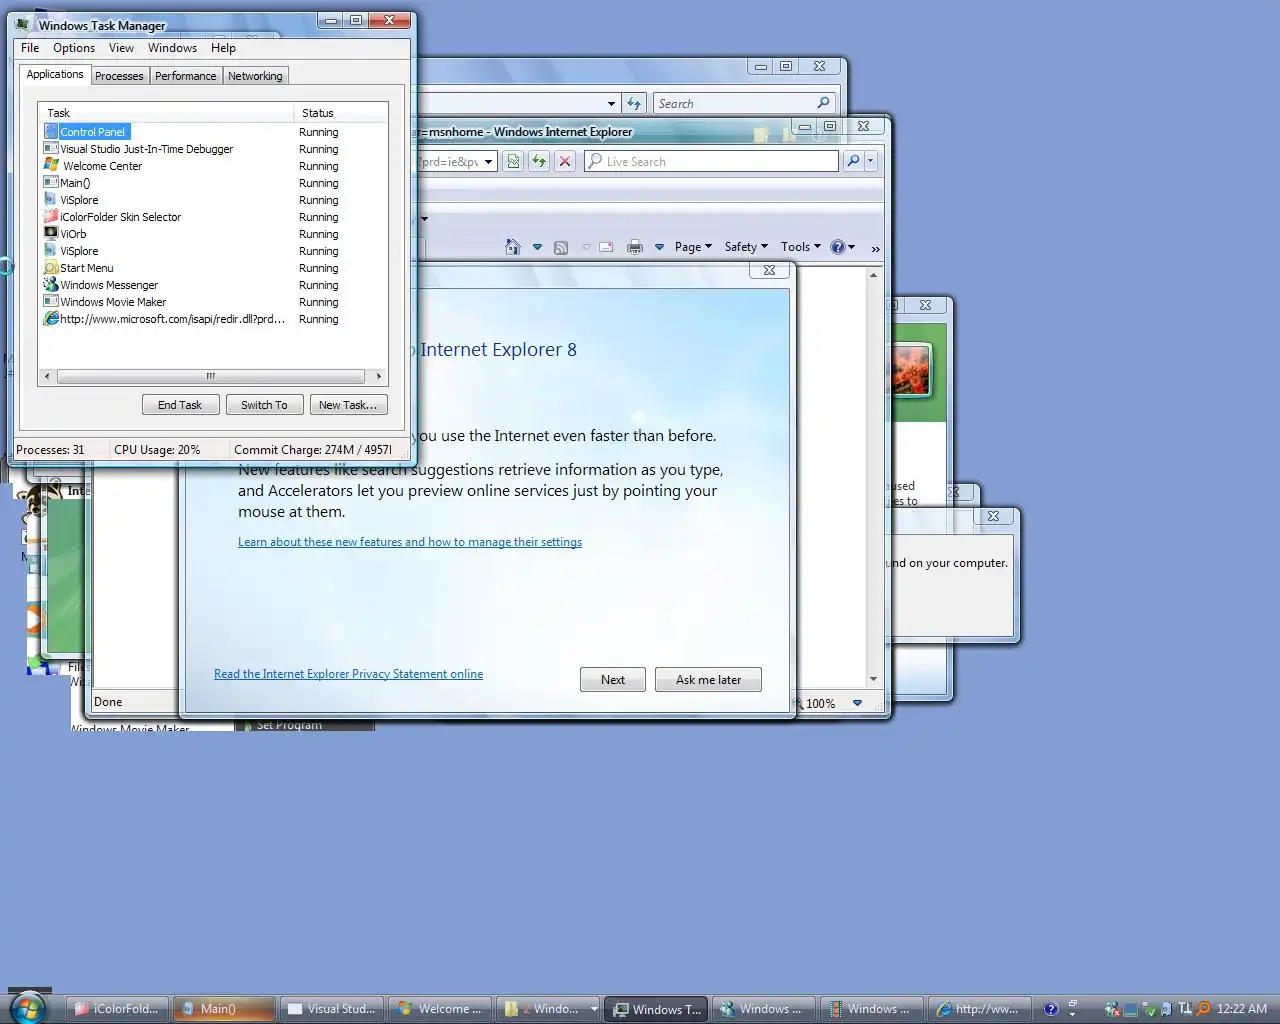Open the View menu in Task Manager
Screen dimensions: 1280x1024
click(121, 48)
